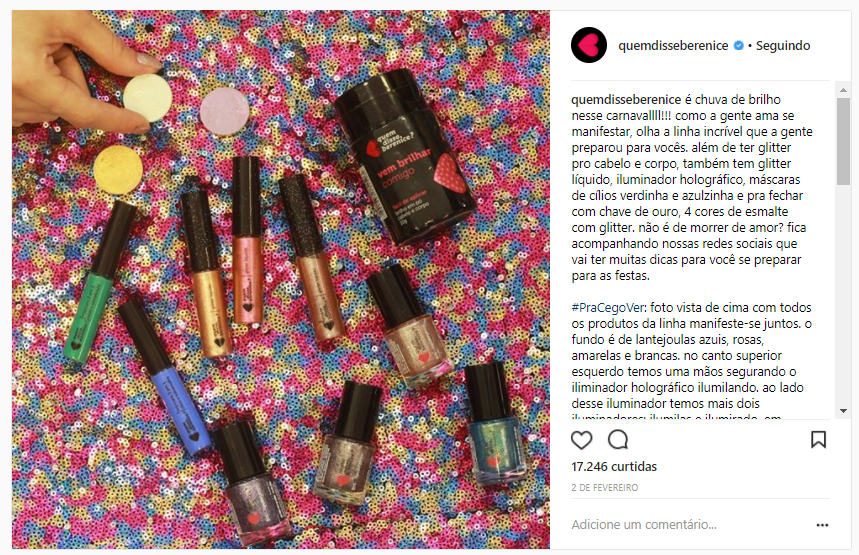Like the post with the heart icon
The image size is (859, 555).
pyautogui.click(x=581, y=440)
